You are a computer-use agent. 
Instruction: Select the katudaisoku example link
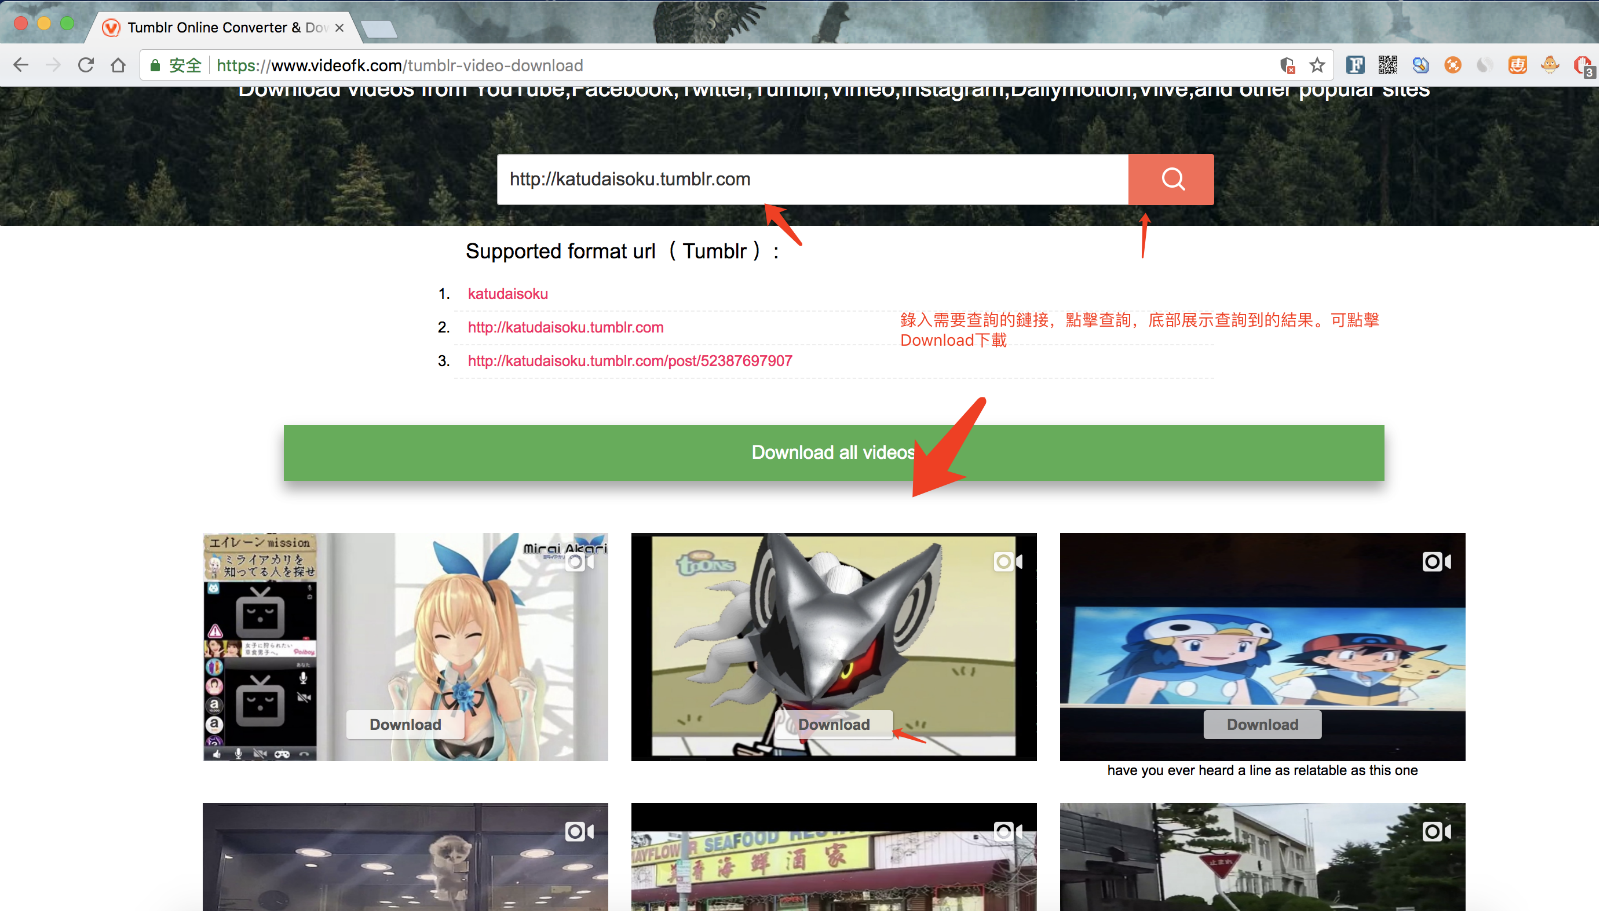pyautogui.click(x=508, y=294)
